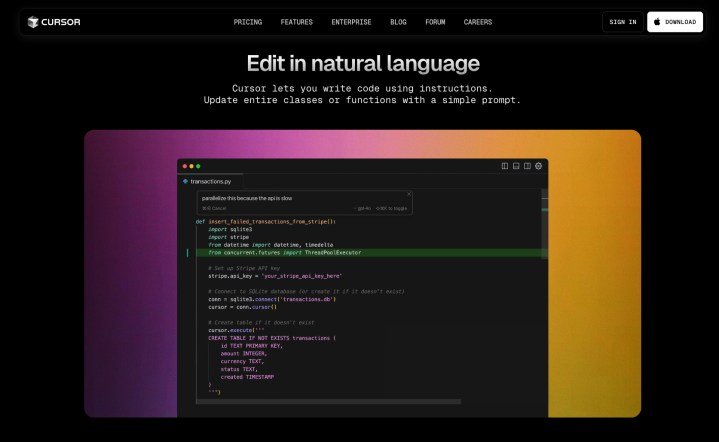Visit the Forum page
719x442 pixels.
pos(435,22)
